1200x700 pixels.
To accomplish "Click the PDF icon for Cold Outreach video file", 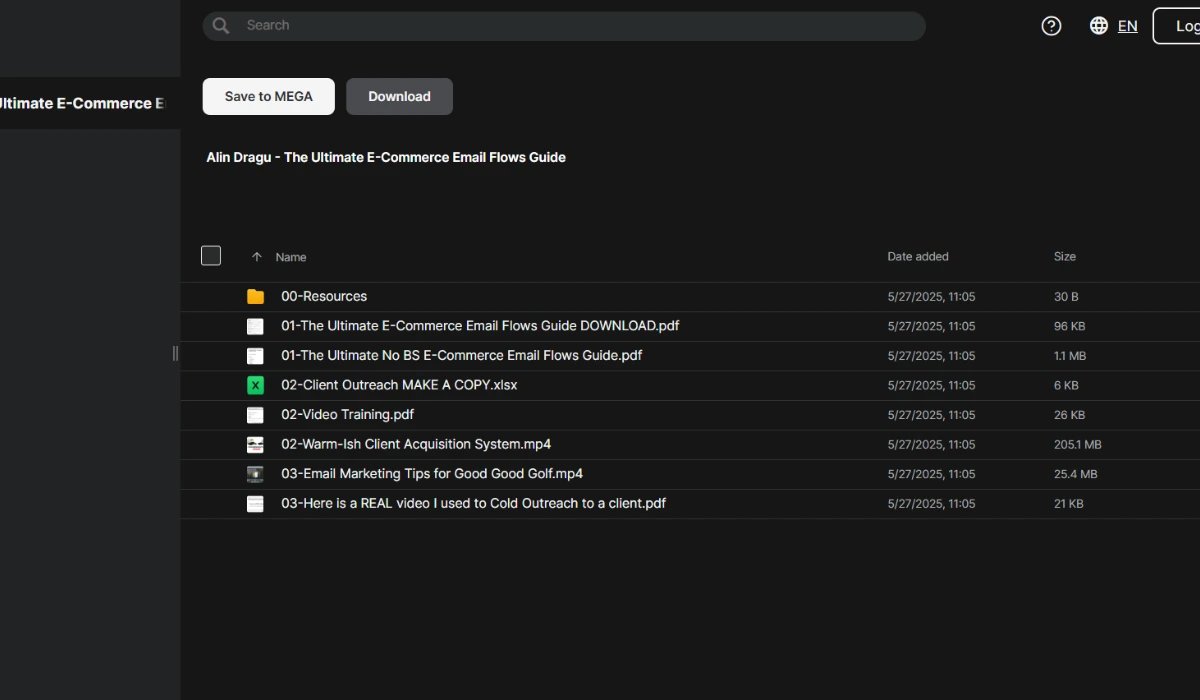I will pos(256,503).
